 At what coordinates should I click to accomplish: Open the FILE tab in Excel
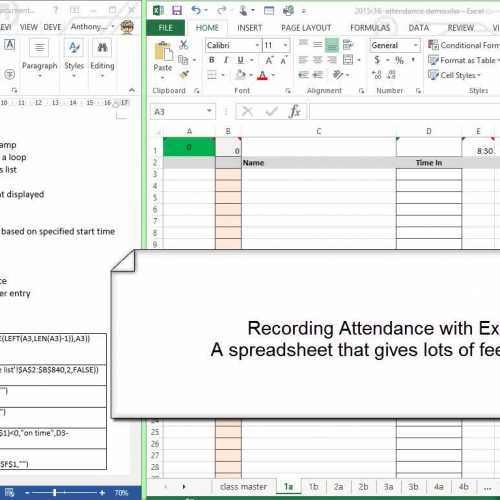tap(165, 28)
